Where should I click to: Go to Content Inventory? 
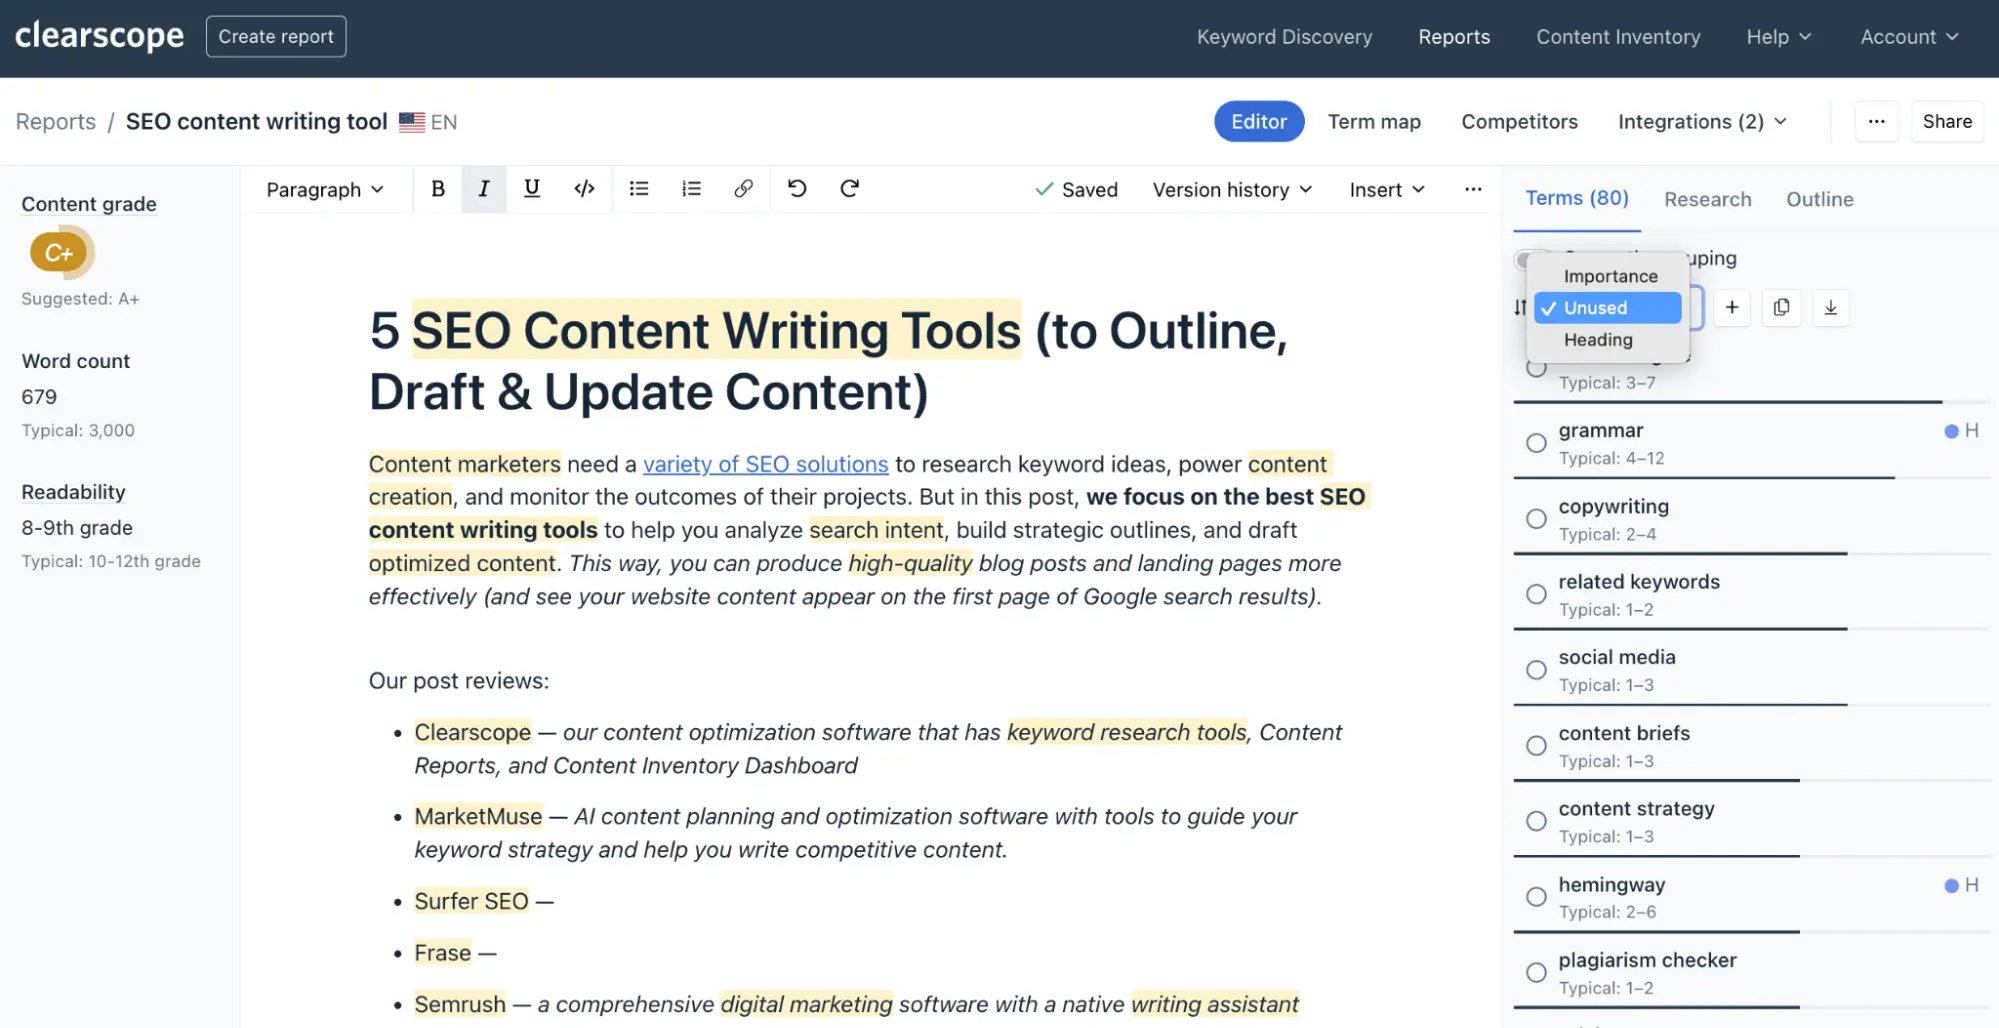(x=1618, y=37)
